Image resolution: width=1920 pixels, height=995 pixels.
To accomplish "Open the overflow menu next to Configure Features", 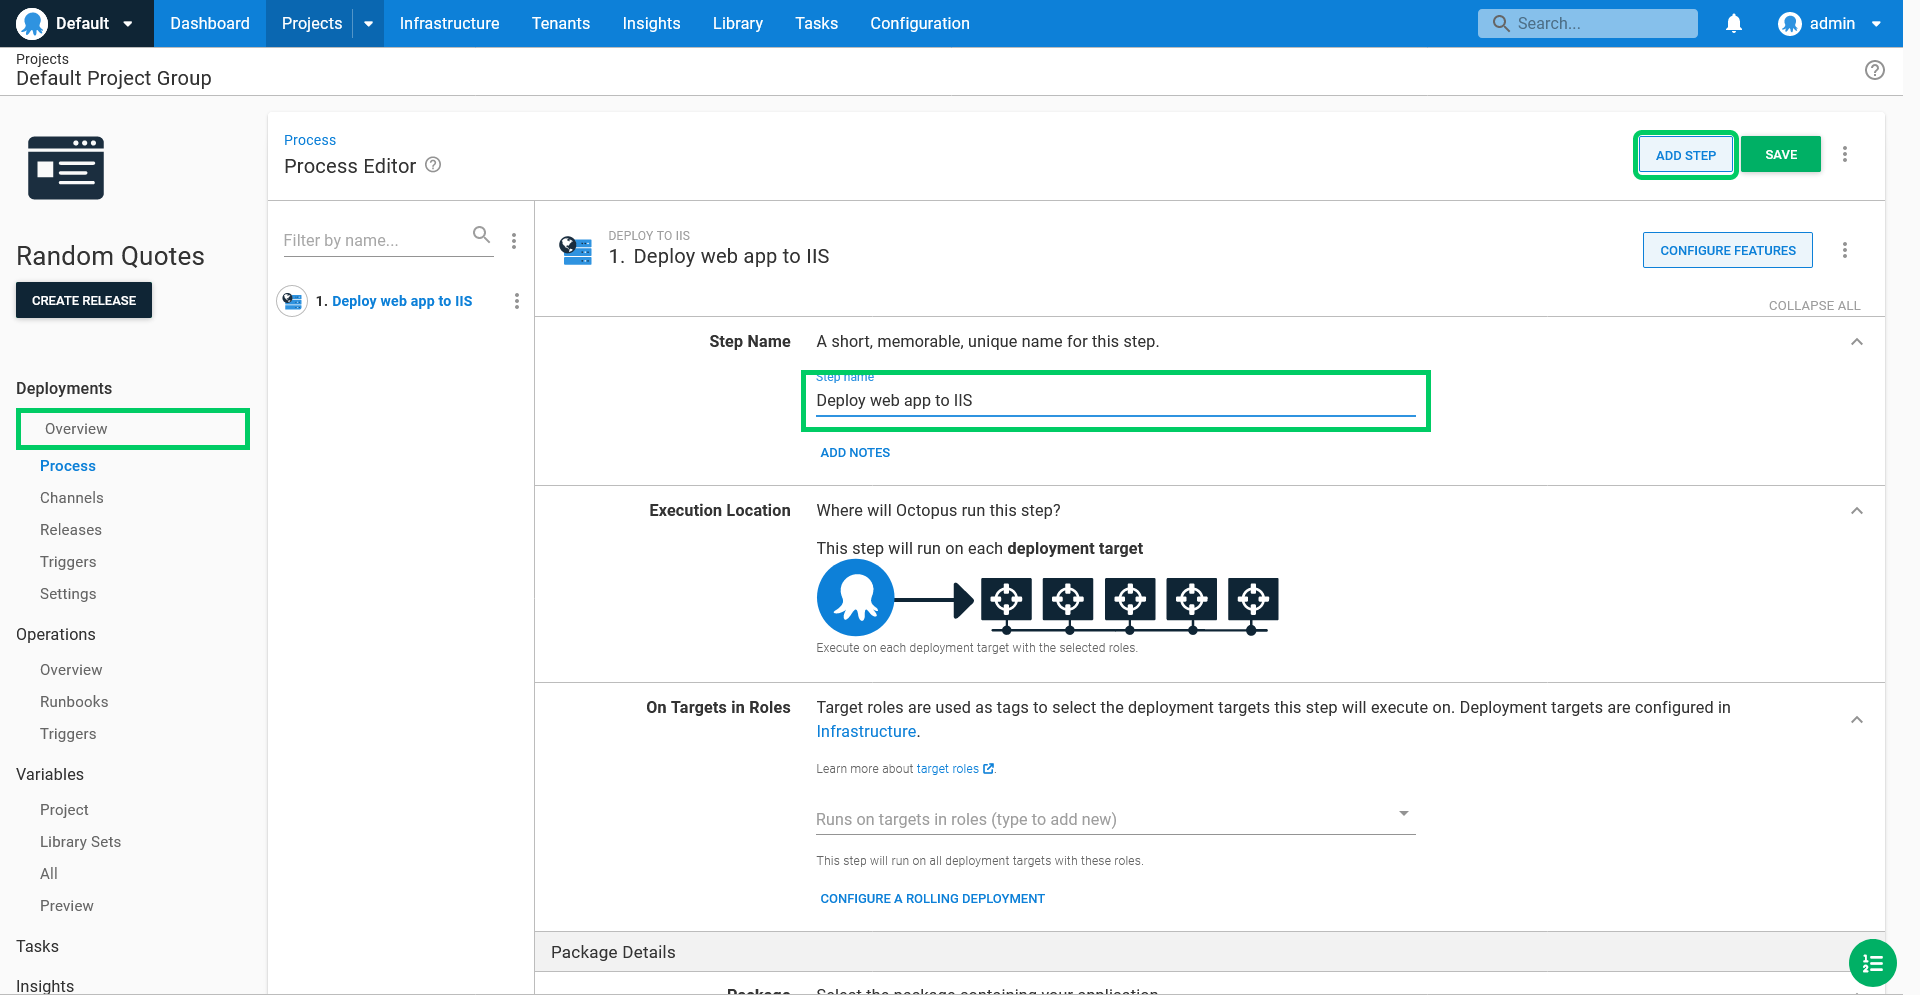I will pos(1845,250).
